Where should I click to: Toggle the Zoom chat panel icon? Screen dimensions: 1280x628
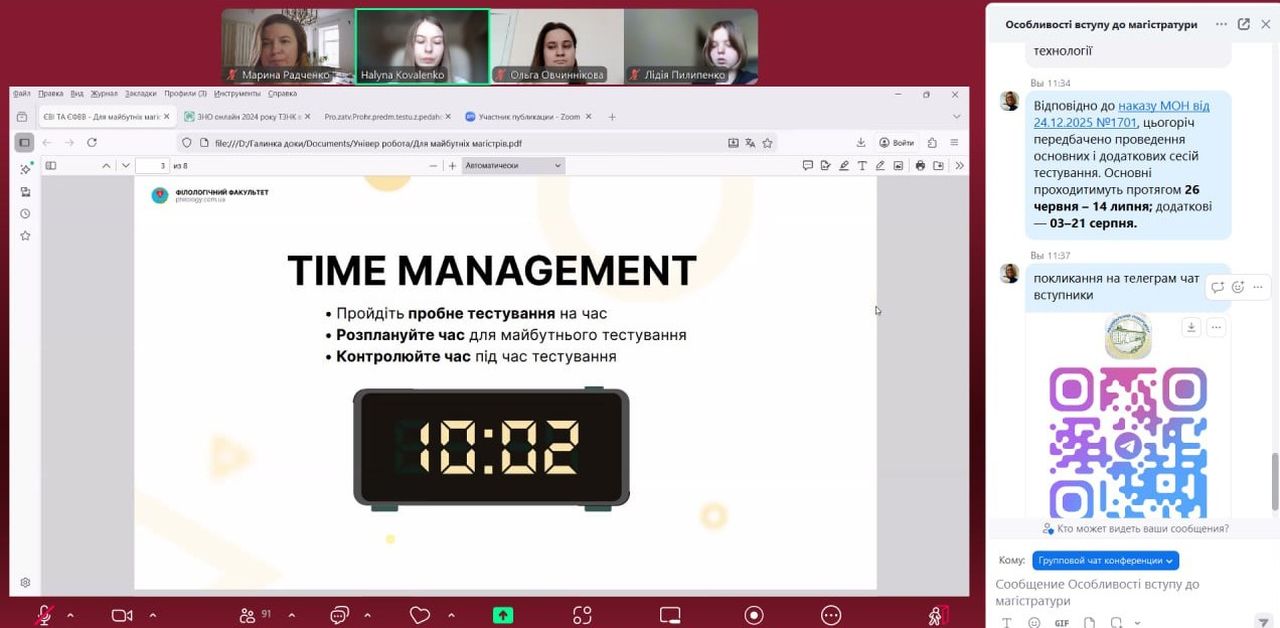[340, 615]
